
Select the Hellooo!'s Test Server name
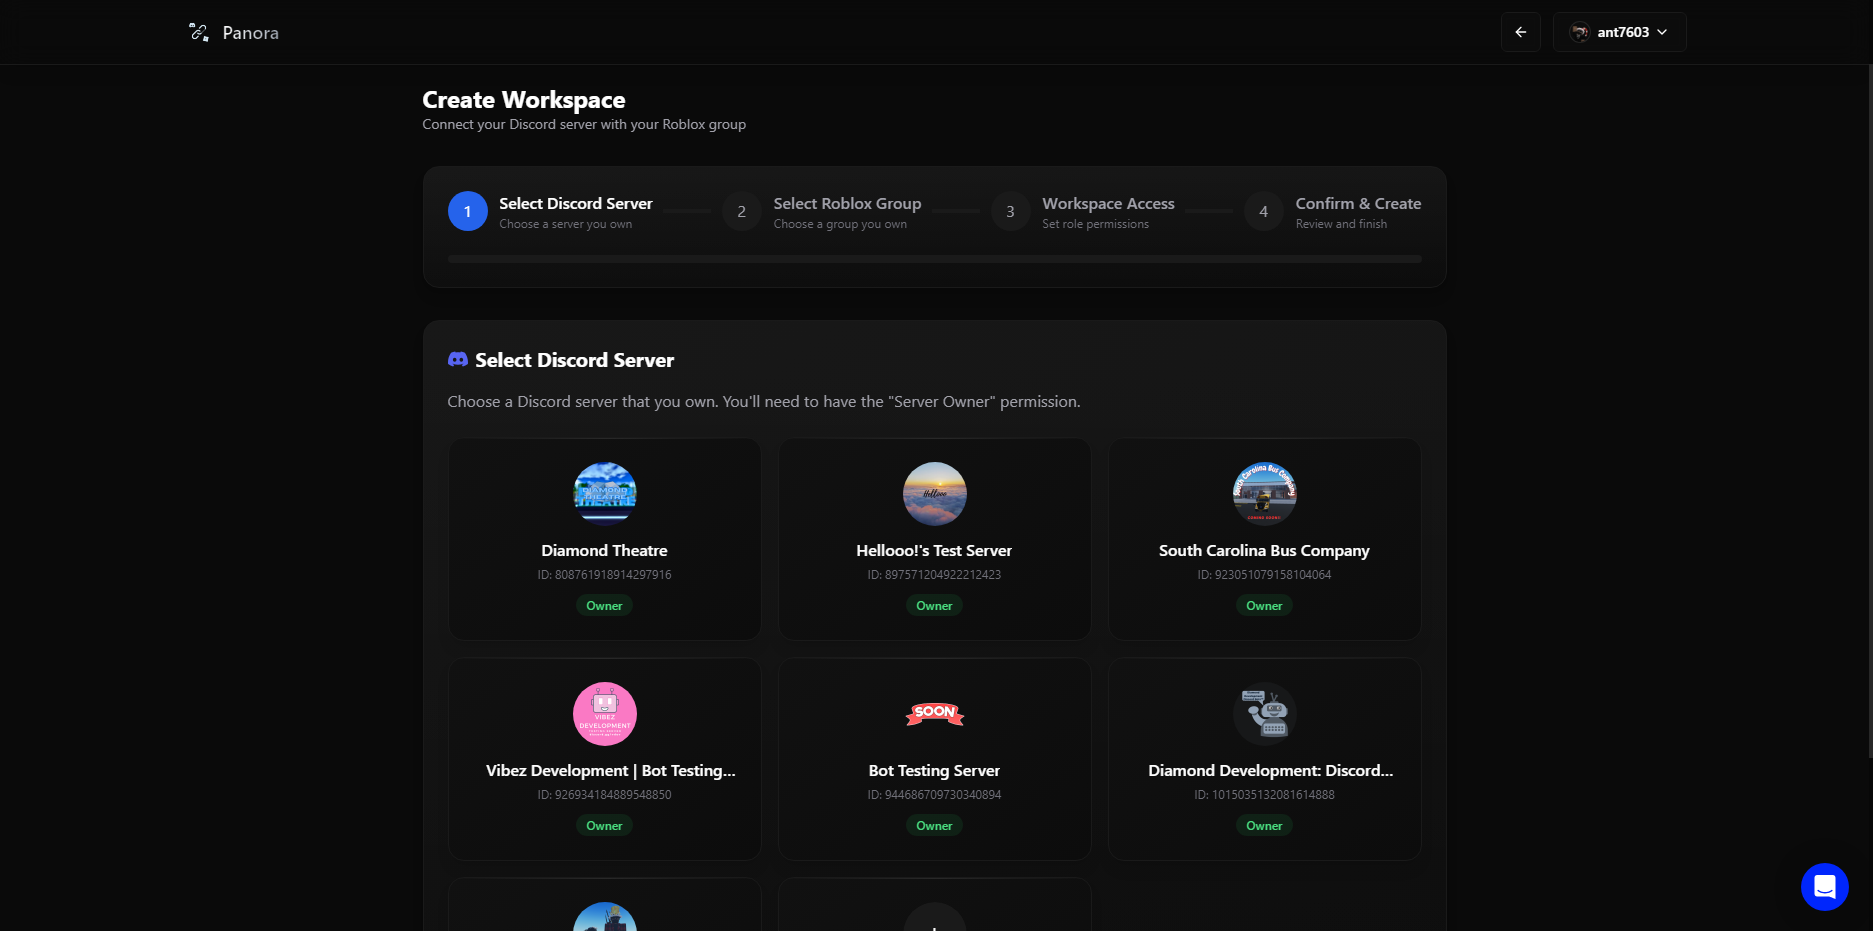coord(934,550)
